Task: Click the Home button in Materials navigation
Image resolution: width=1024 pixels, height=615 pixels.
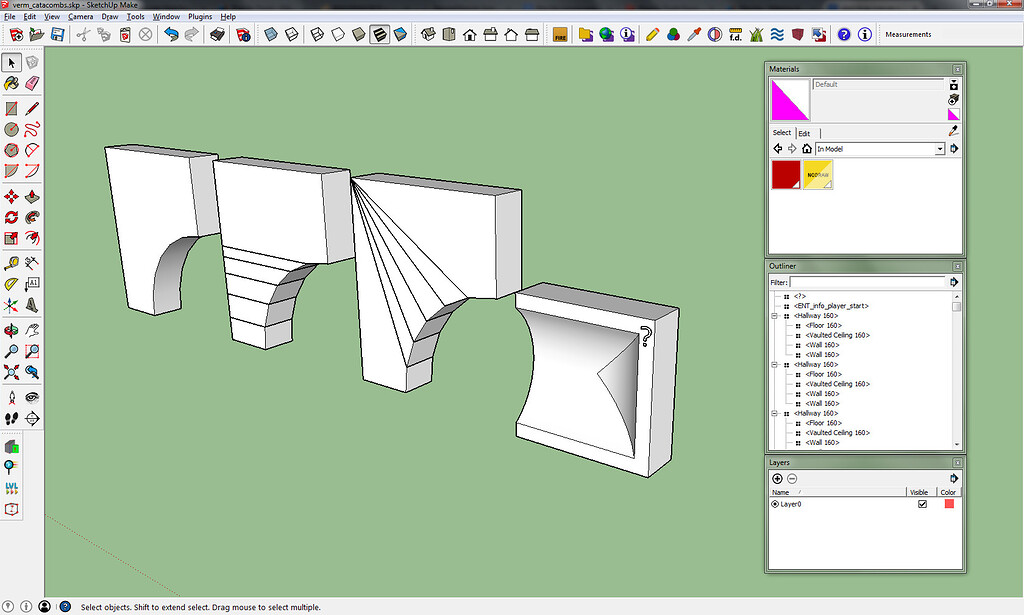Action: (807, 149)
